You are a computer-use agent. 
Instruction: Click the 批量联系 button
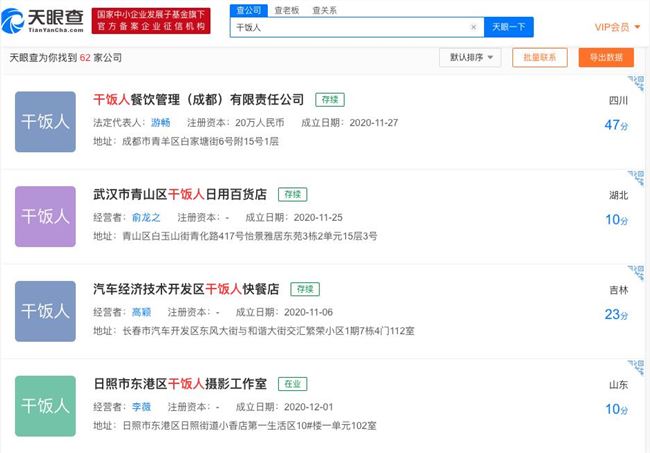click(540, 57)
